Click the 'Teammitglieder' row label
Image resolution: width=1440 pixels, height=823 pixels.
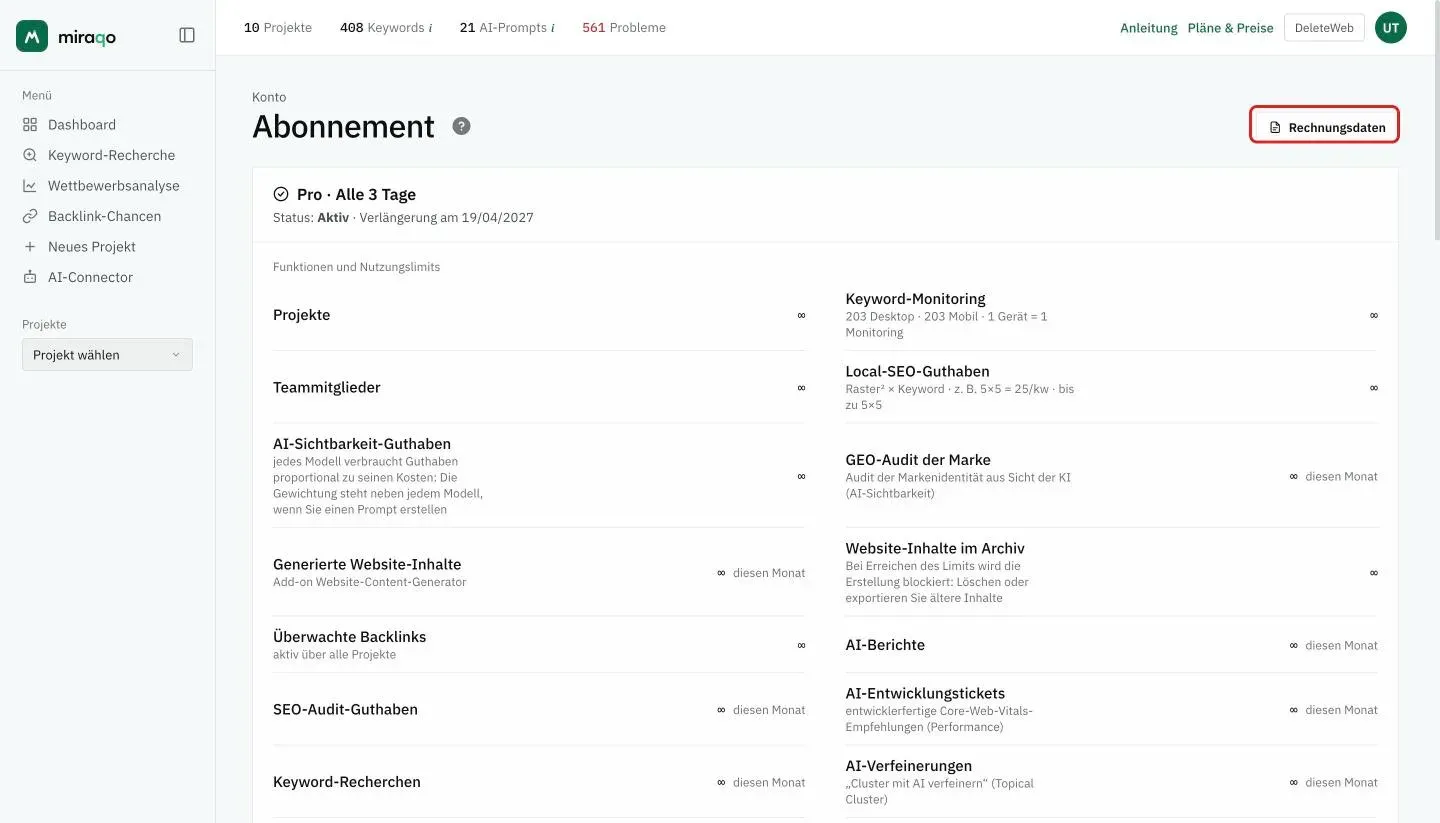pyautogui.click(x=327, y=387)
